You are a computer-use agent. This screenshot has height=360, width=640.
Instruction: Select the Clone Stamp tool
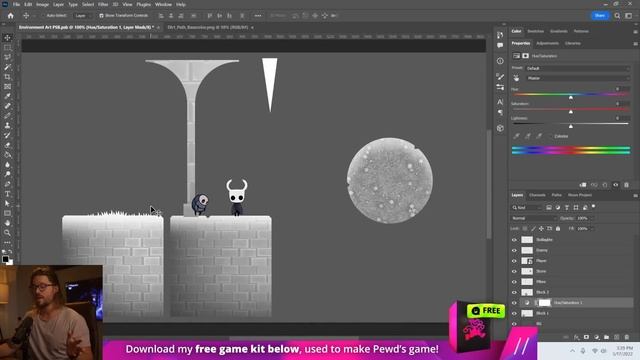click(x=7, y=126)
